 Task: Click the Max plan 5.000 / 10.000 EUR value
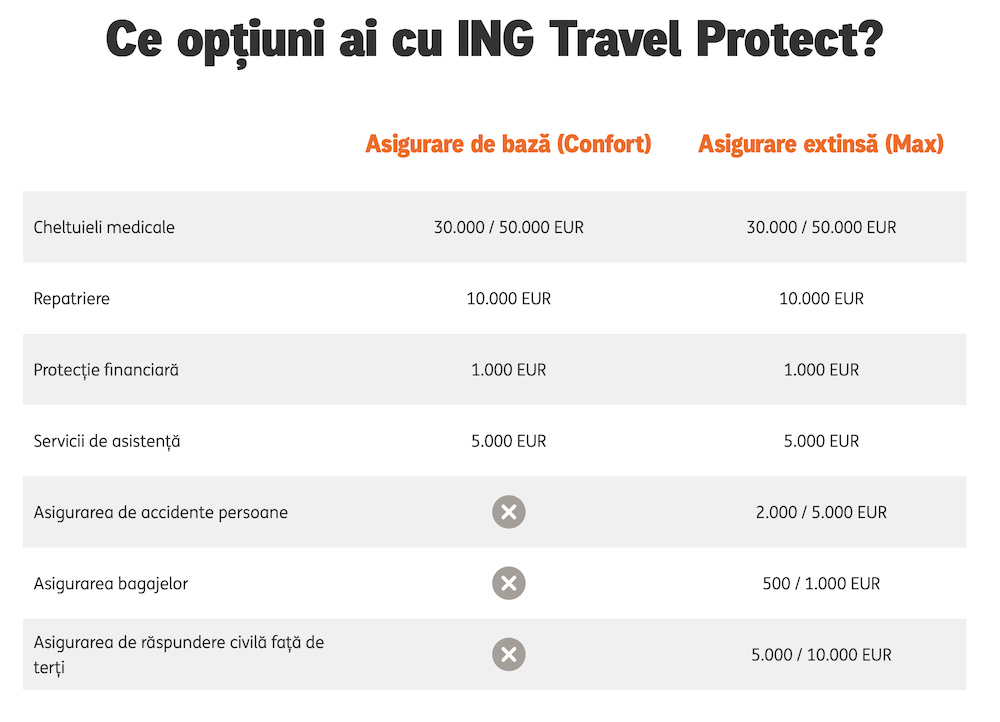pyautogui.click(x=821, y=655)
